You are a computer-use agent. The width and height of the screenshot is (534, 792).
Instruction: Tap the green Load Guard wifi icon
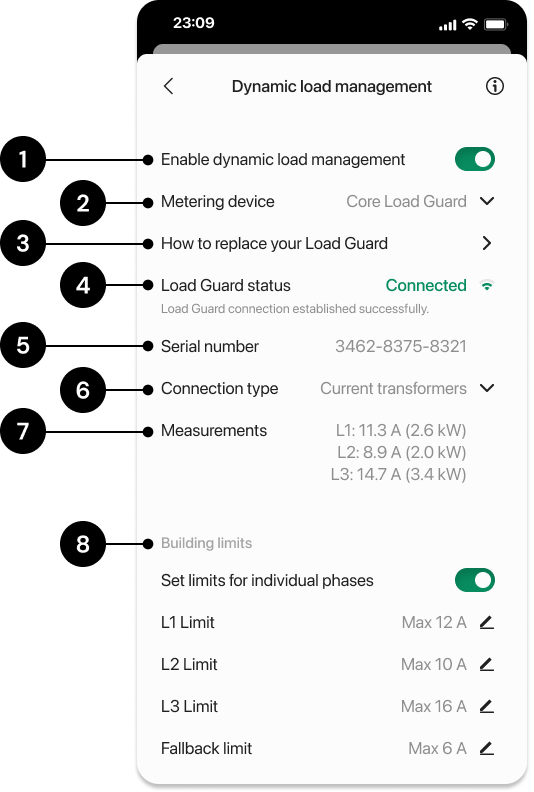[487, 285]
